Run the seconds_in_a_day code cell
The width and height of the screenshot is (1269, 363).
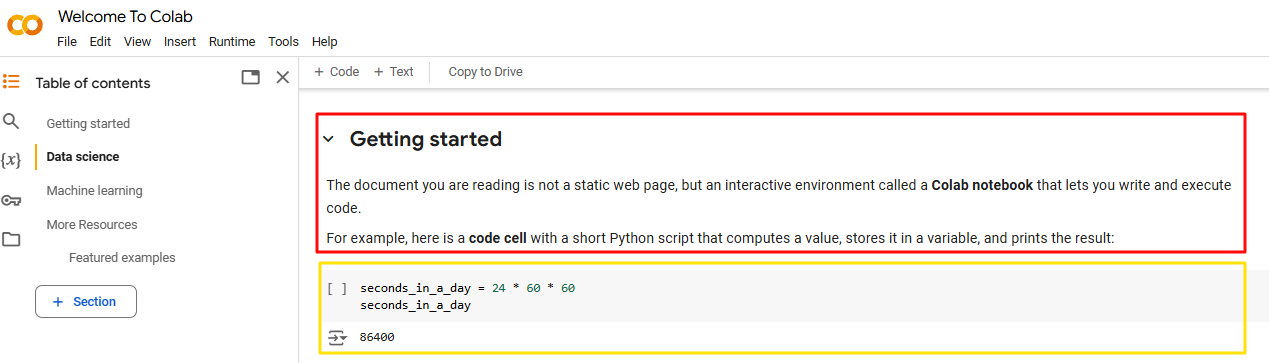[x=337, y=288]
